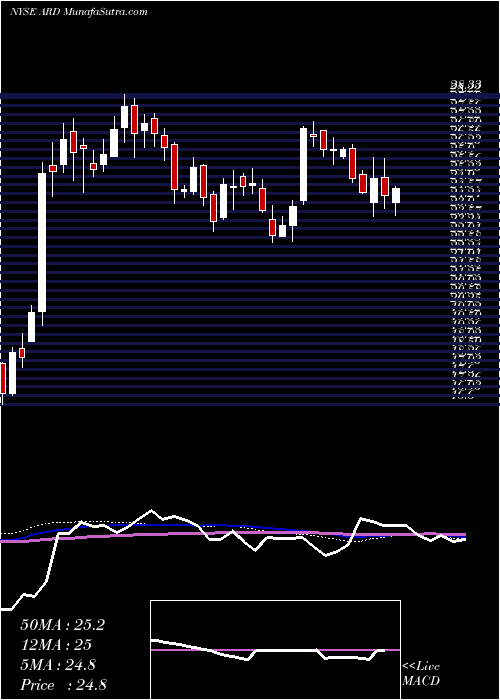The image size is (500, 700).
Task: Click the NYSE ARD MunafaSutra.com title text
Action: (x=79, y=12)
